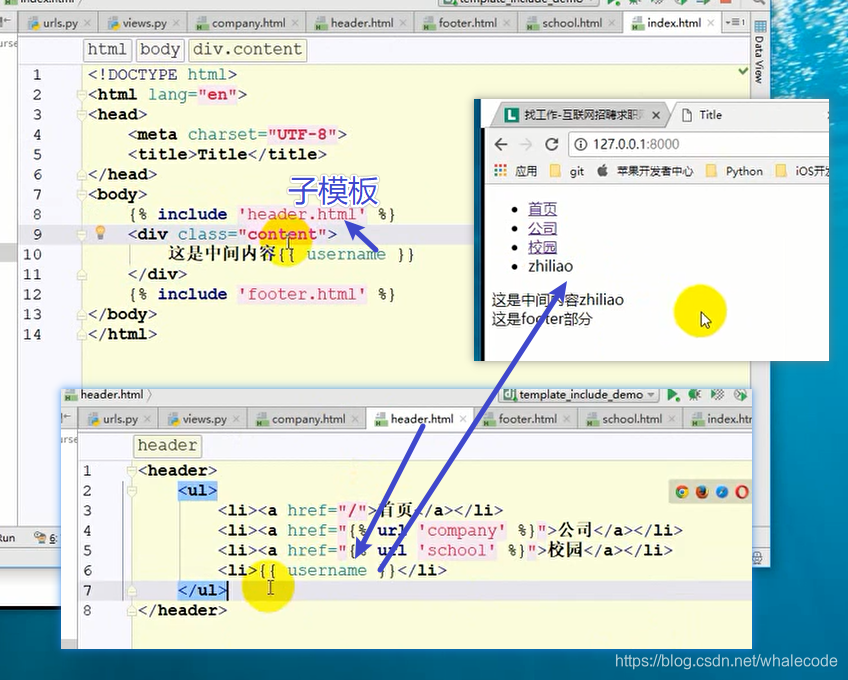Viewport: 848px width, 680px height.
Task: Open header.html preview in Chrome browser icon
Action: pyautogui.click(x=682, y=492)
